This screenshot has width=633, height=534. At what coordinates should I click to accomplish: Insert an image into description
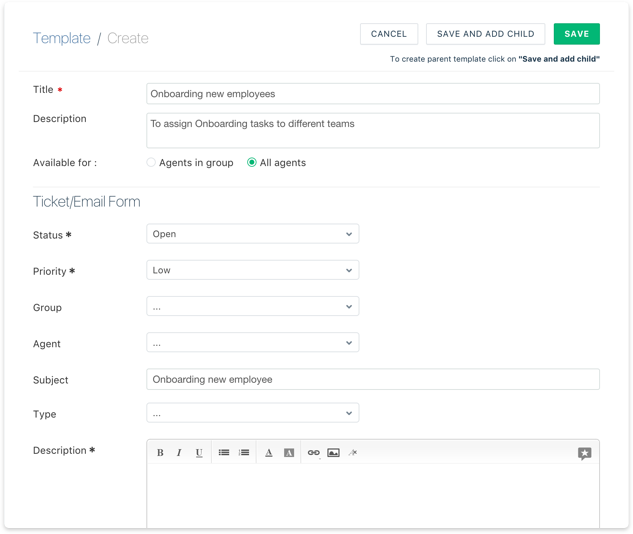pyautogui.click(x=333, y=453)
